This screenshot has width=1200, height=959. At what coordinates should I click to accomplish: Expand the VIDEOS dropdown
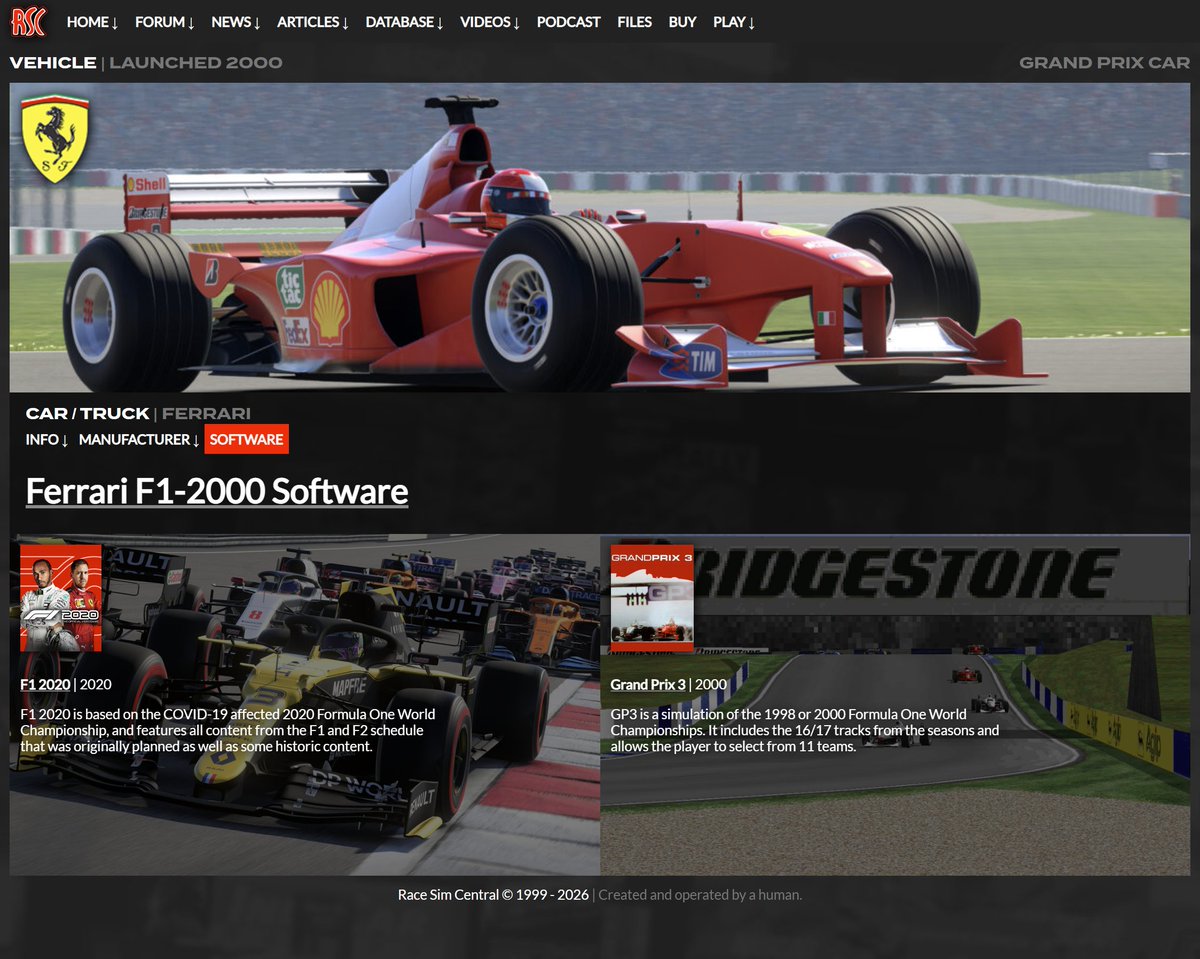click(x=489, y=21)
